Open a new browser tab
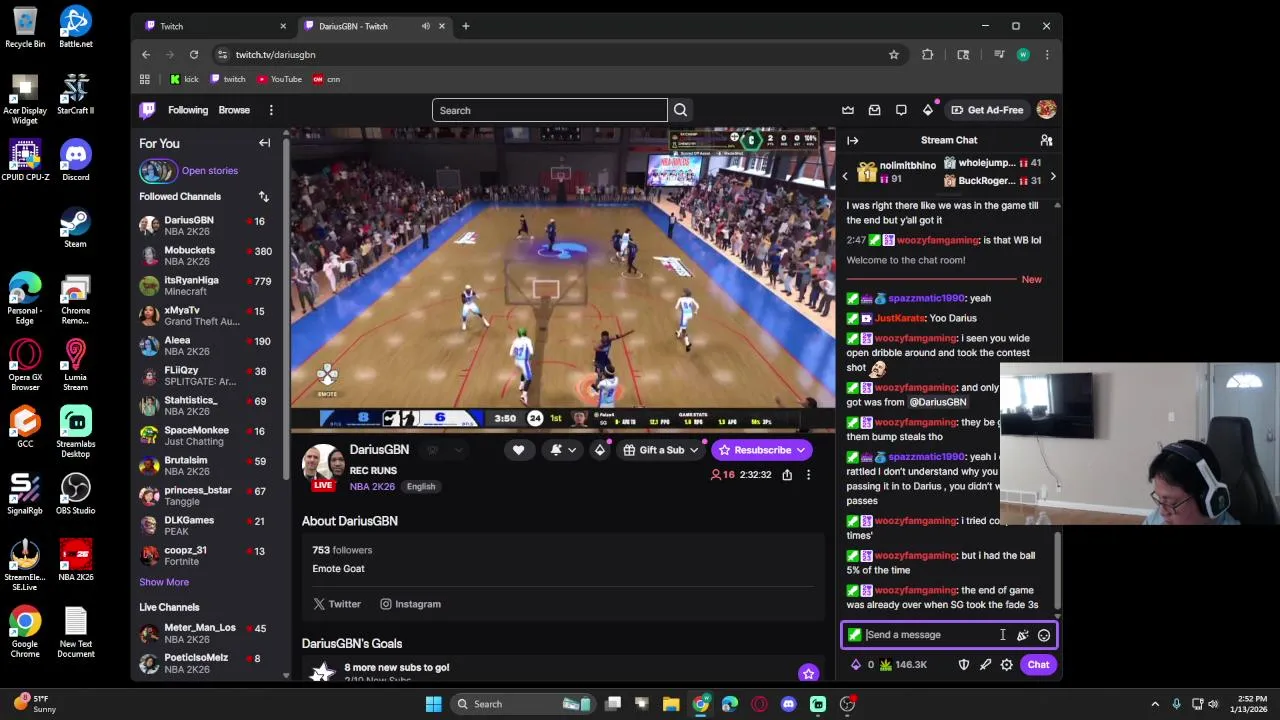This screenshot has width=1280, height=720. click(x=465, y=26)
